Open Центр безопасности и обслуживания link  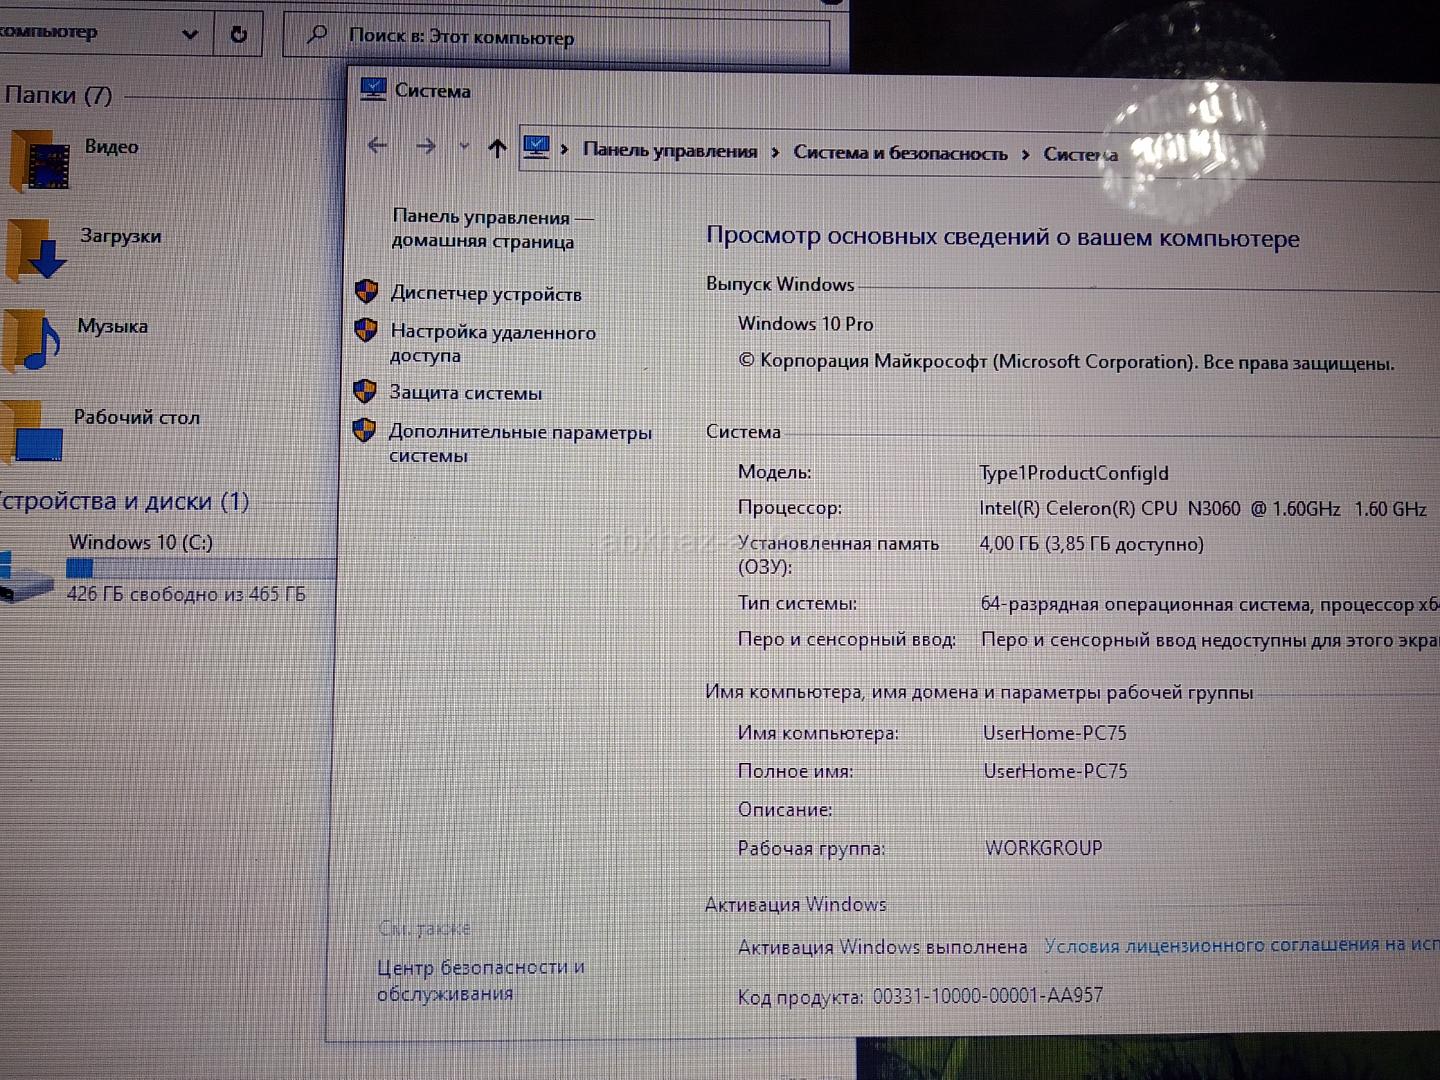coord(481,980)
